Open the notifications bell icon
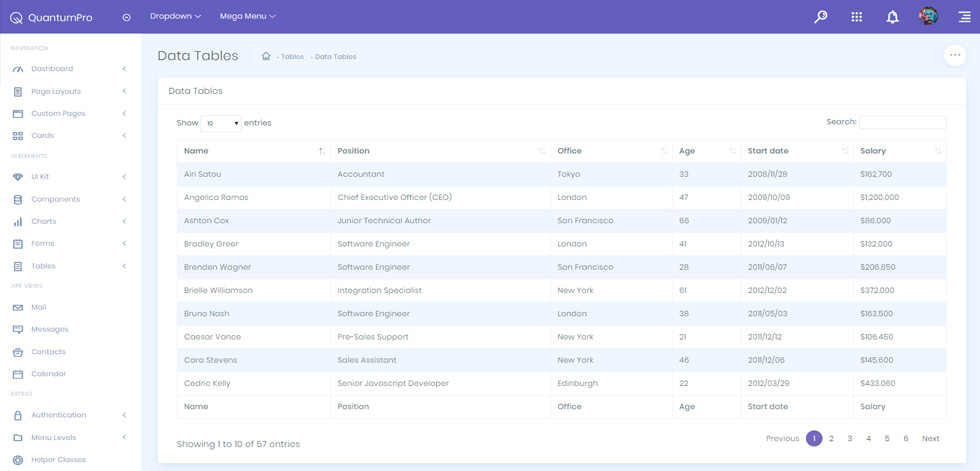This screenshot has height=471, width=980. pyautogui.click(x=892, y=17)
